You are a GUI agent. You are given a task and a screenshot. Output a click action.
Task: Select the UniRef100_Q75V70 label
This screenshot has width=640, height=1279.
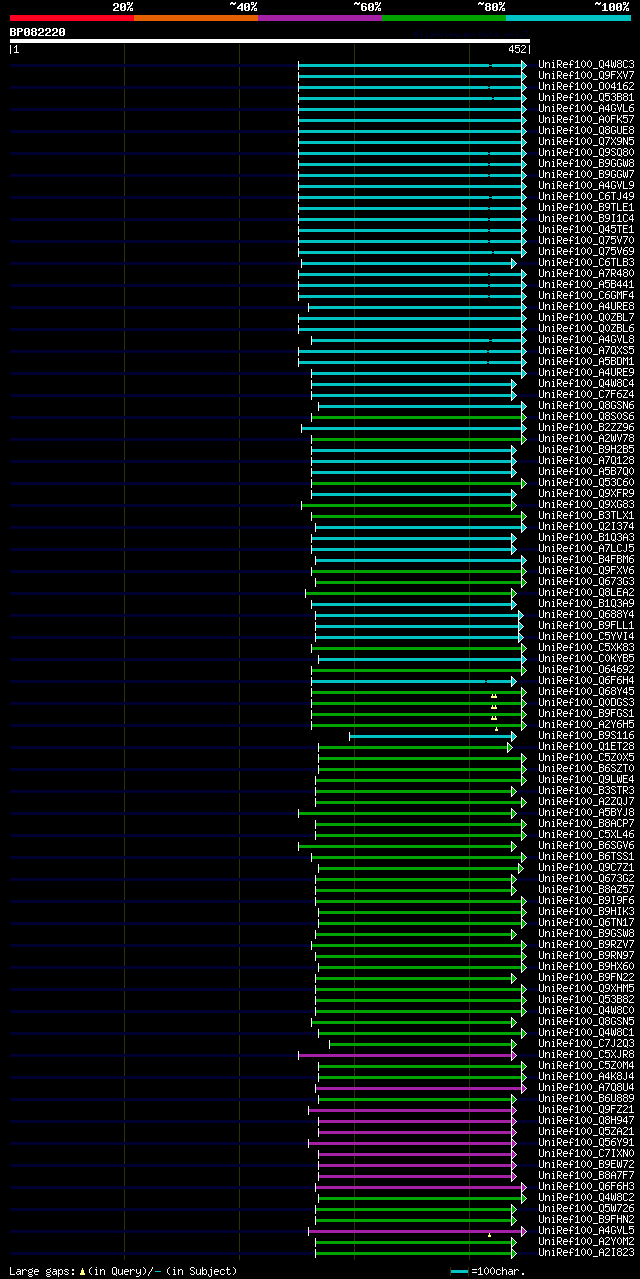(x=586, y=241)
